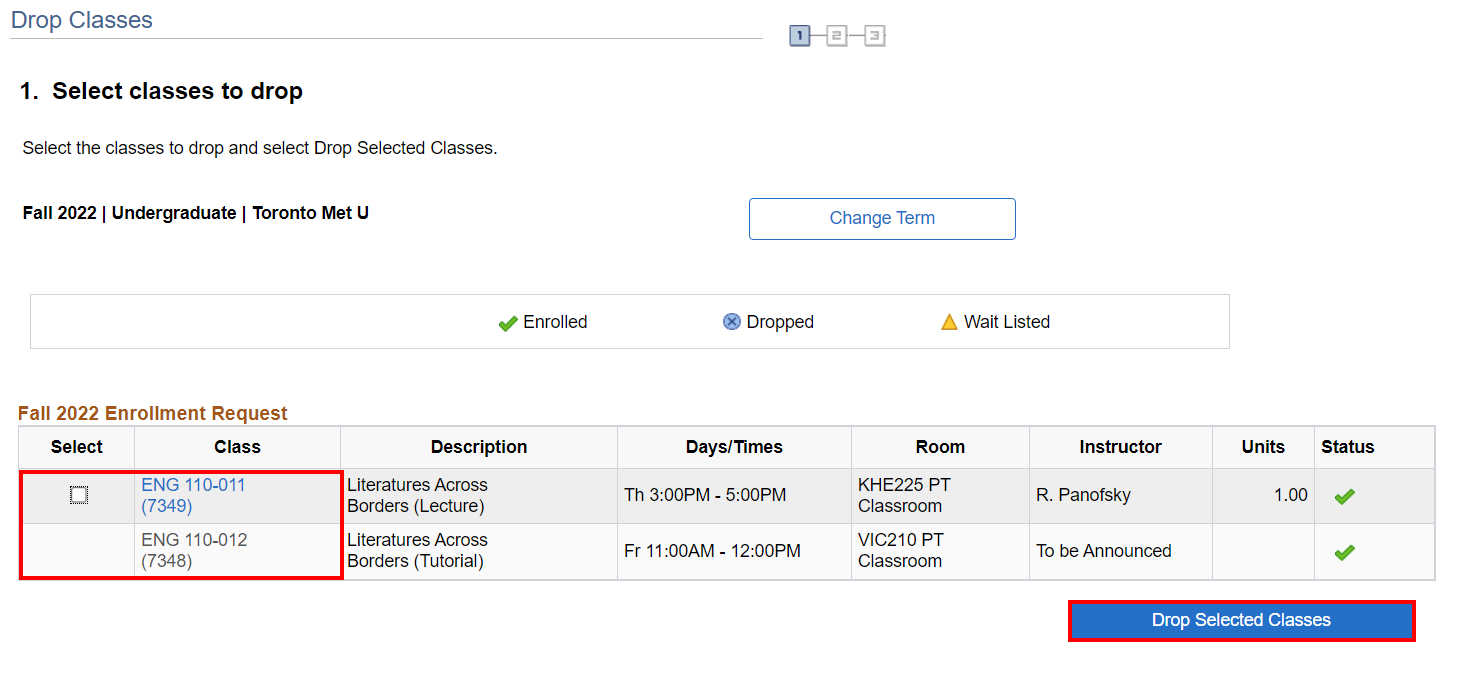Click the yellow Wait Listed triangle icon
This screenshot has width=1459, height=684.
(949, 322)
